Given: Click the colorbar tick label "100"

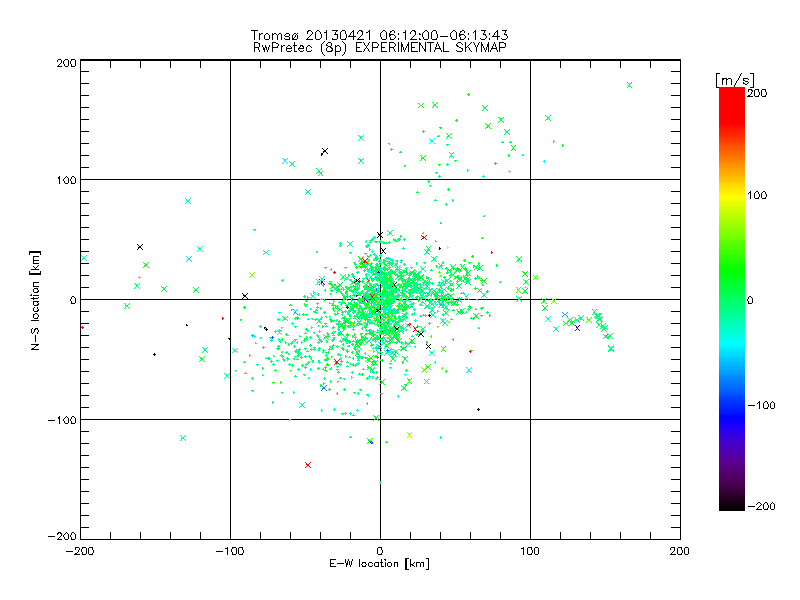Looking at the screenshot, I should coord(757,195).
